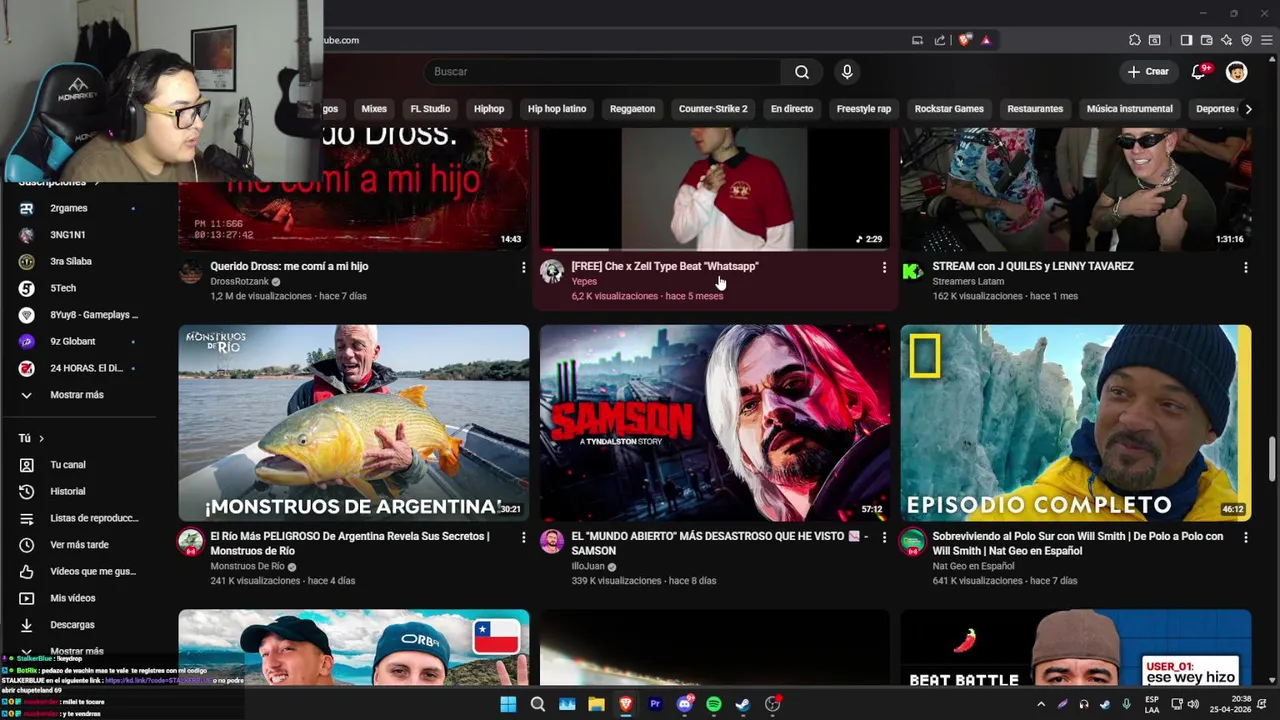Select the Hiphop filter chip
The width and height of the screenshot is (1280, 720).
coord(489,109)
